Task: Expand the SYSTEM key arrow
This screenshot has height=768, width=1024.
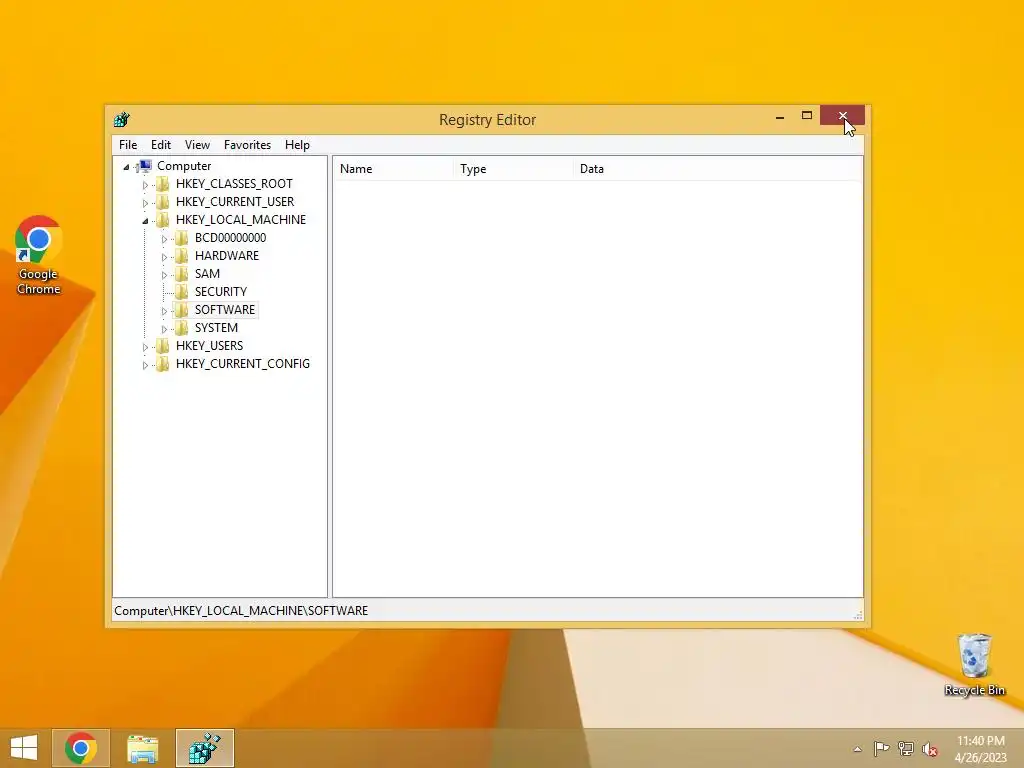Action: pyautogui.click(x=165, y=328)
